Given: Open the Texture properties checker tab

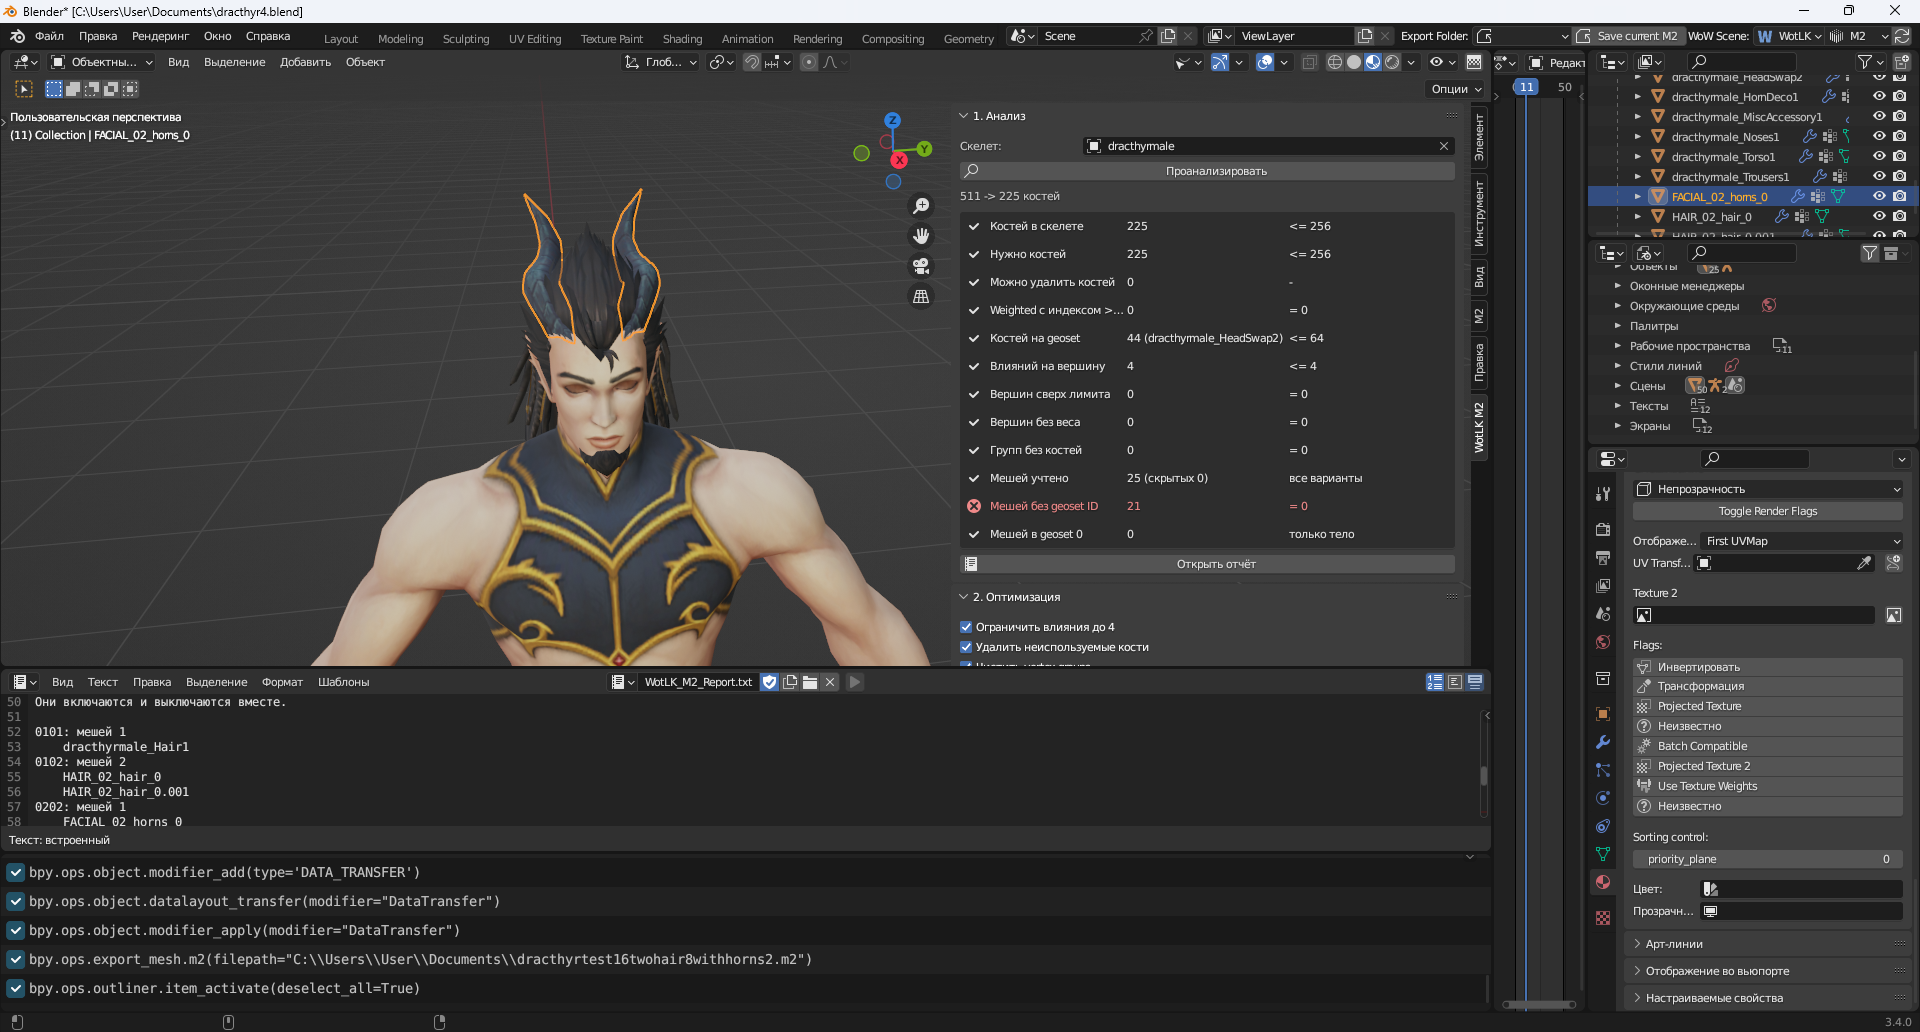Looking at the screenshot, I should 1603,918.
